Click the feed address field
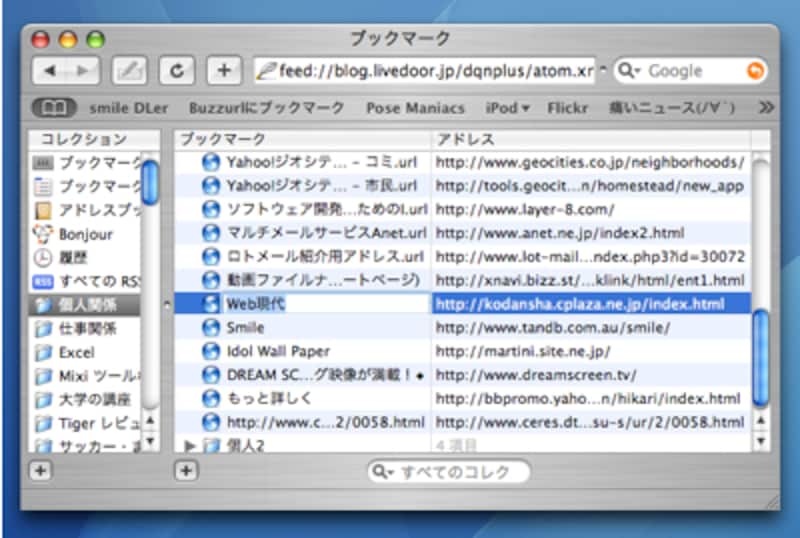Viewport: 800px width, 538px height. [424, 70]
